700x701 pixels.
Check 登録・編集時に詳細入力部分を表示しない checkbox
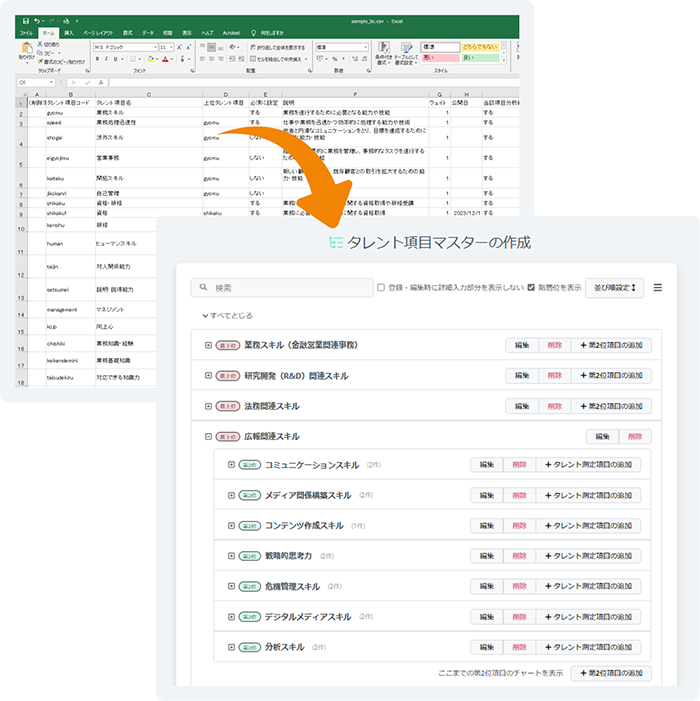381,288
